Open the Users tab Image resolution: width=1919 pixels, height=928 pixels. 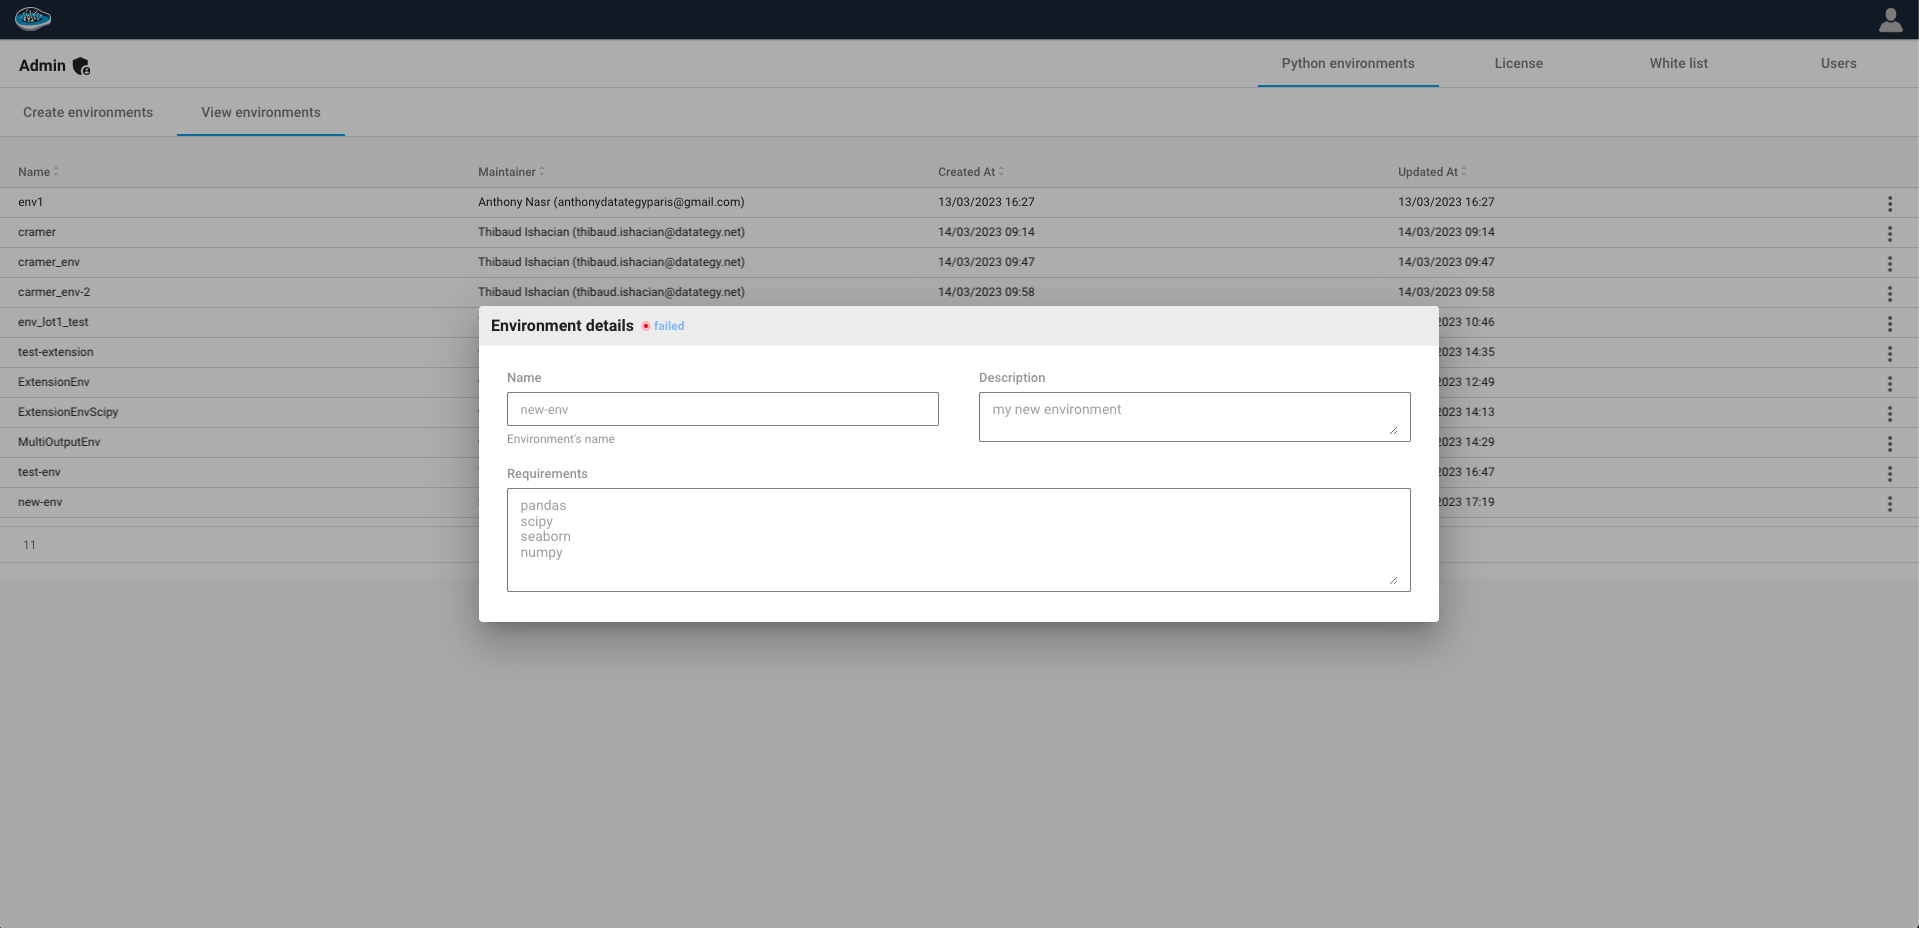coord(1838,63)
